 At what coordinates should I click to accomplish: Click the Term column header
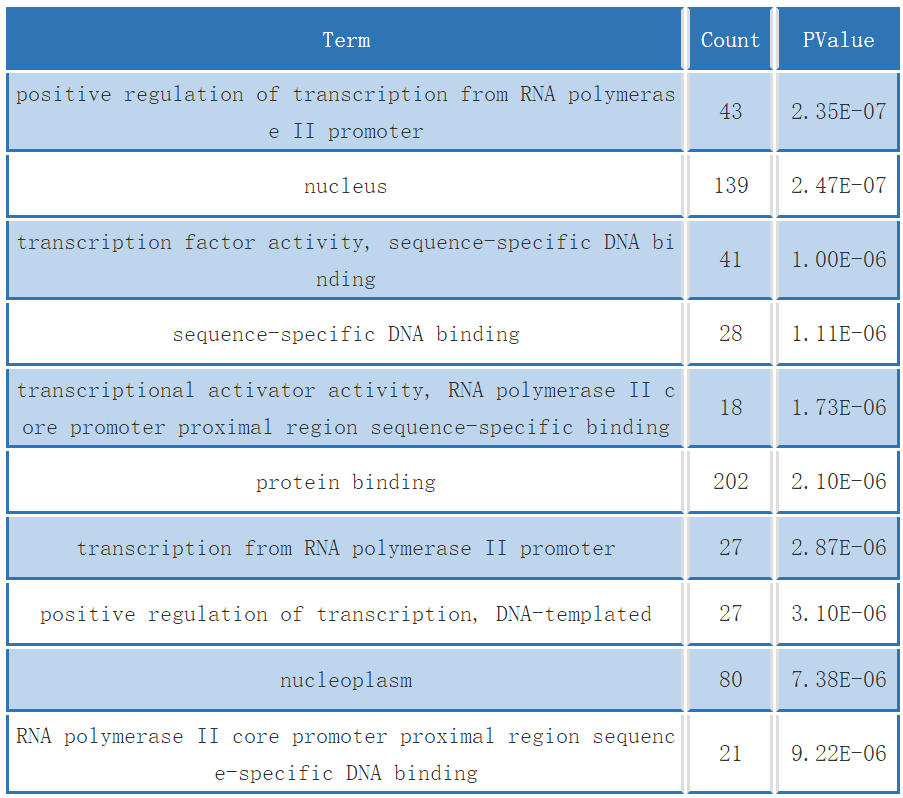[x=345, y=39]
